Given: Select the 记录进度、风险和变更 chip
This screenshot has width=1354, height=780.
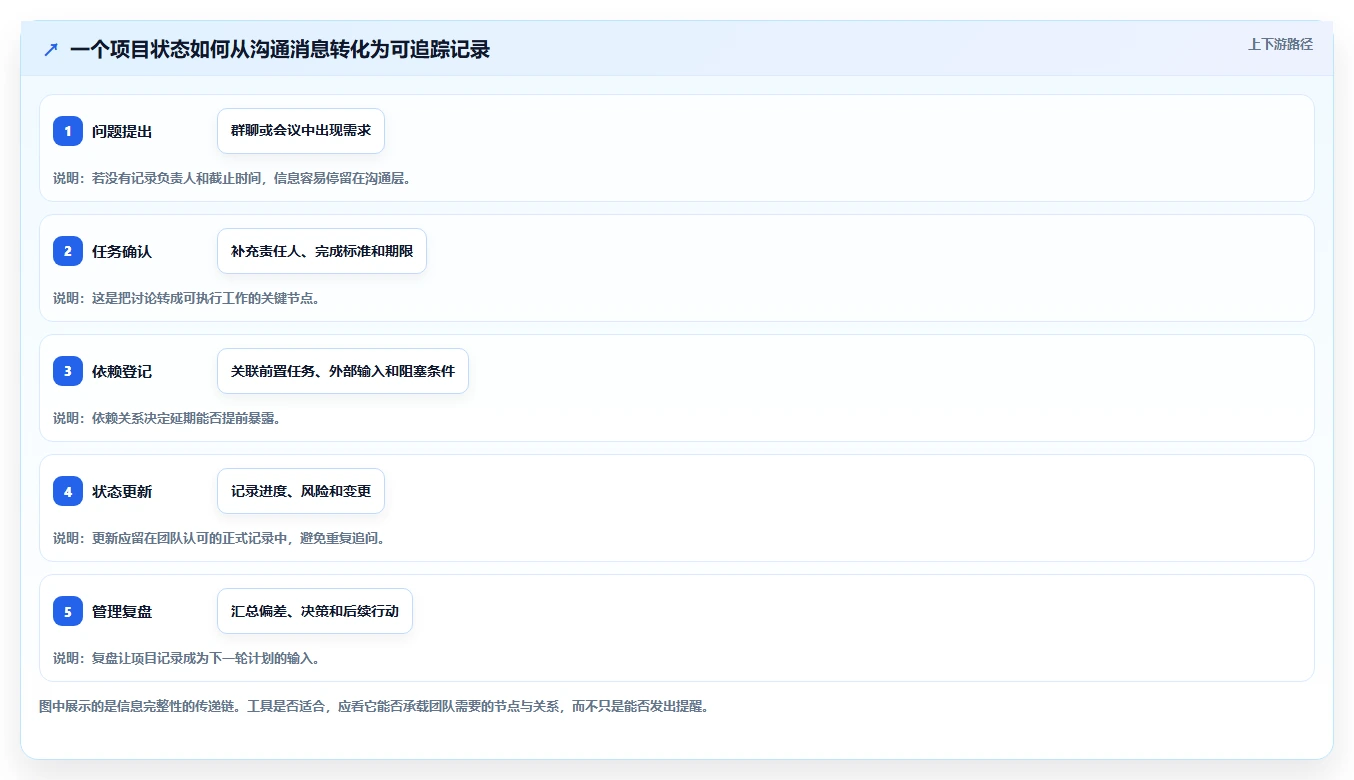Looking at the screenshot, I should click(x=301, y=491).
